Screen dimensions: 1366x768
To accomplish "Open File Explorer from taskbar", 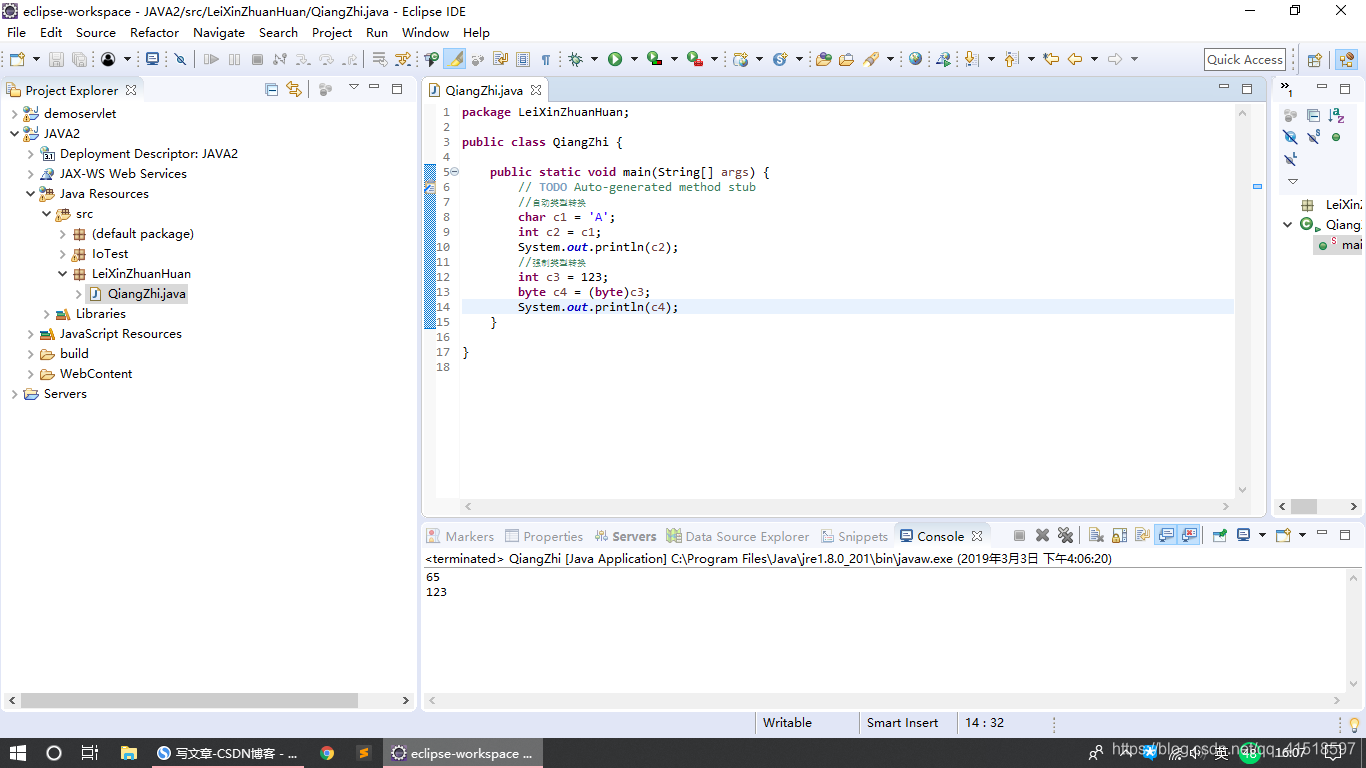I will click(x=128, y=753).
